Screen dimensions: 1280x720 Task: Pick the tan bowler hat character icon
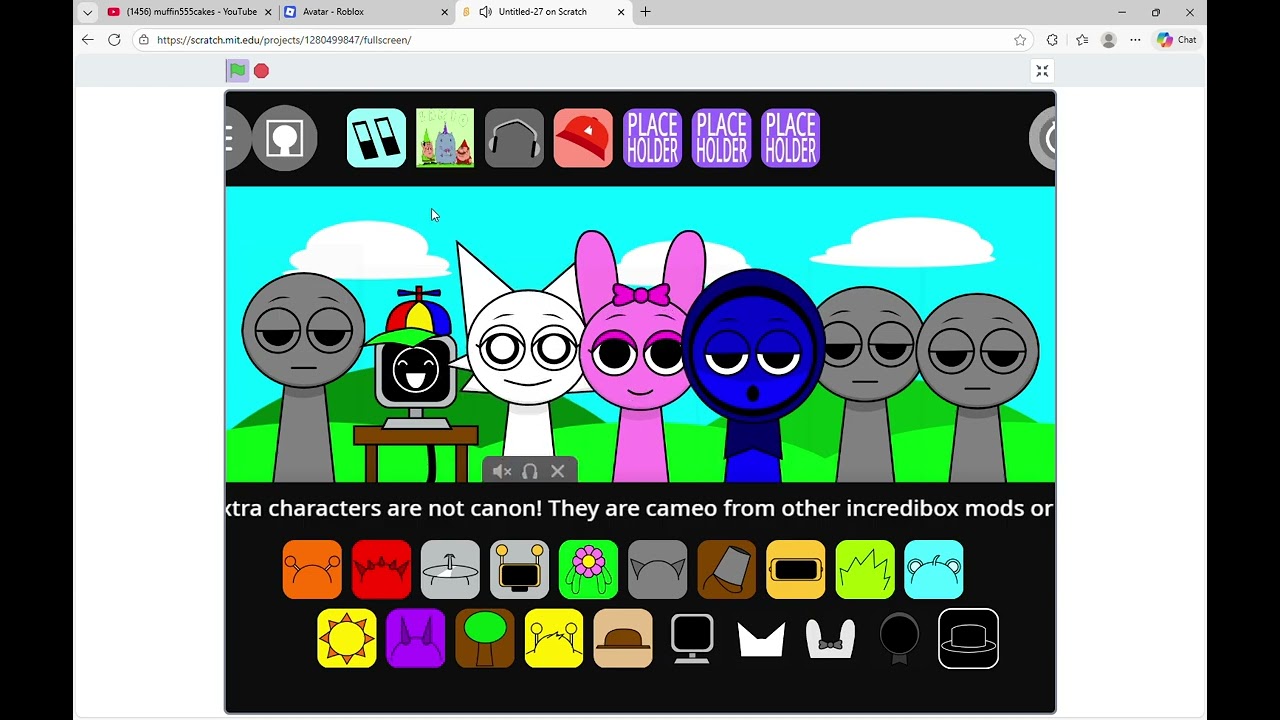(623, 638)
